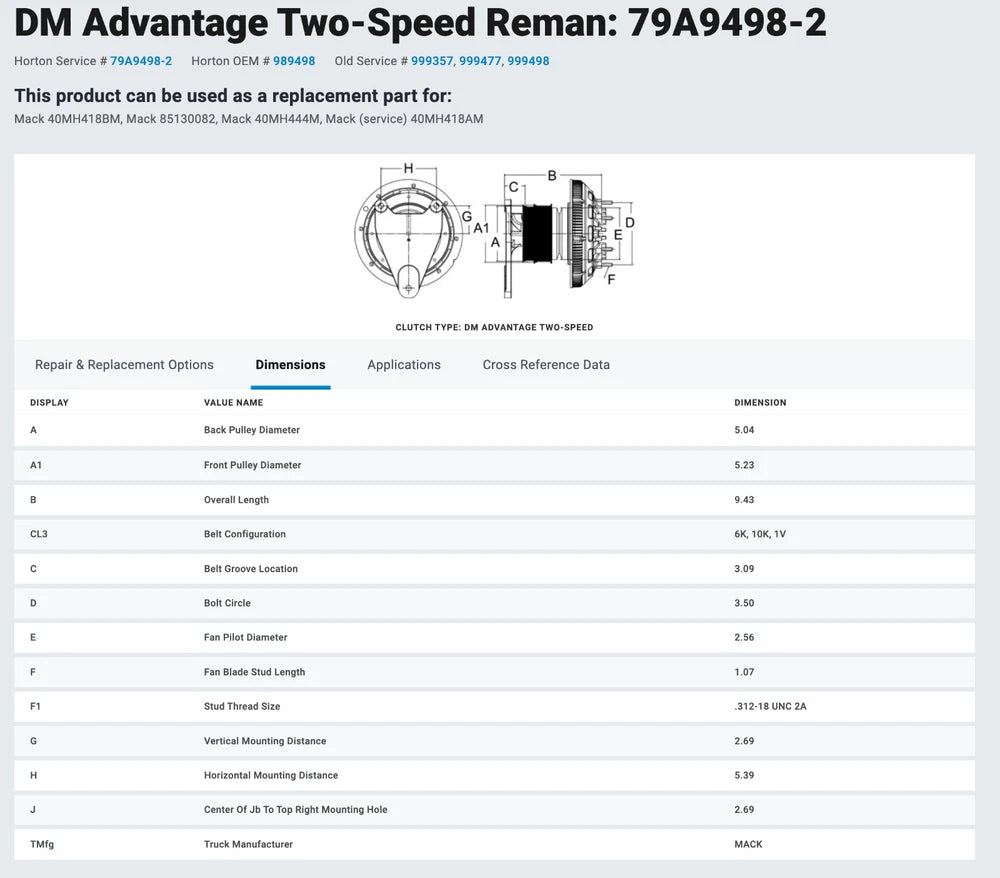Click the Truck Manufacturer MACK value

point(748,844)
